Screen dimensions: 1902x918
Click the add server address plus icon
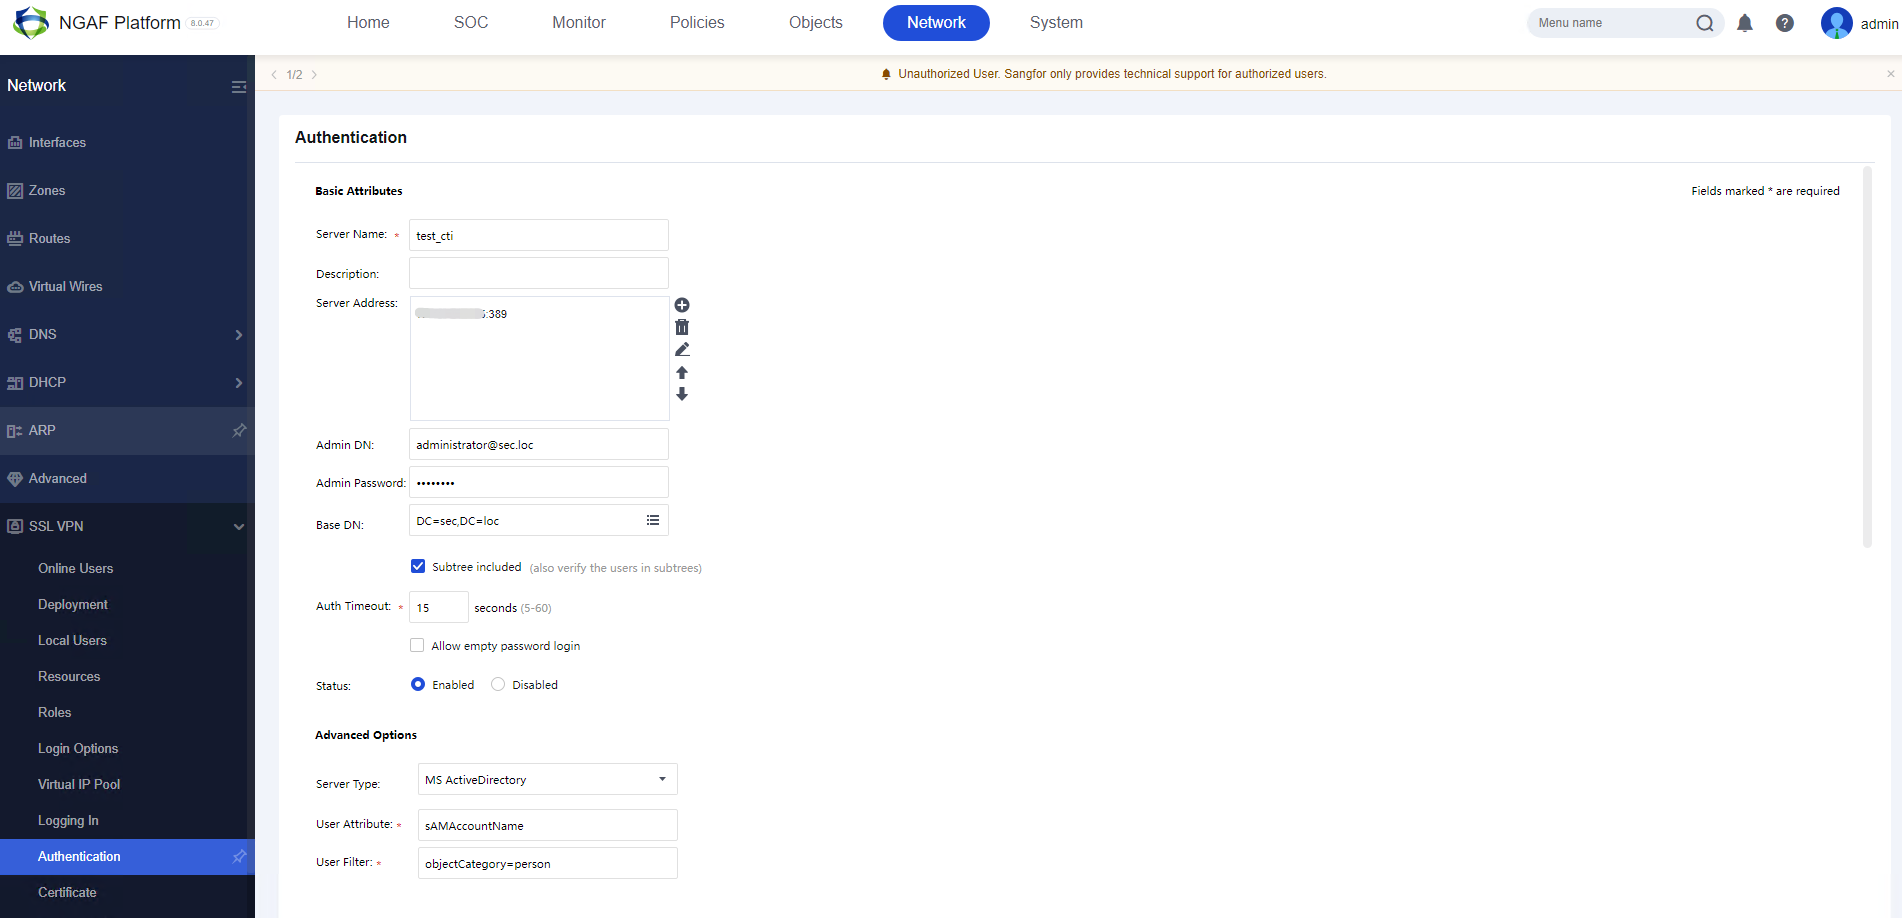(x=682, y=305)
